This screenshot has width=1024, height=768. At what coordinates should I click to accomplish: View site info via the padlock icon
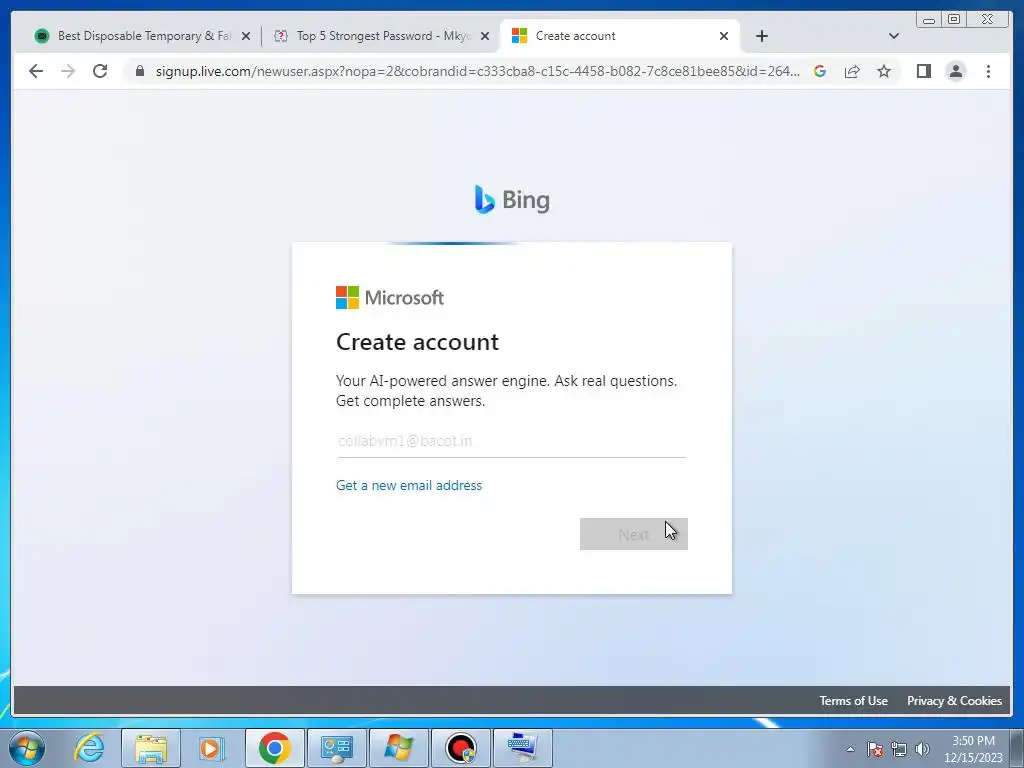(x=140, y=71)
